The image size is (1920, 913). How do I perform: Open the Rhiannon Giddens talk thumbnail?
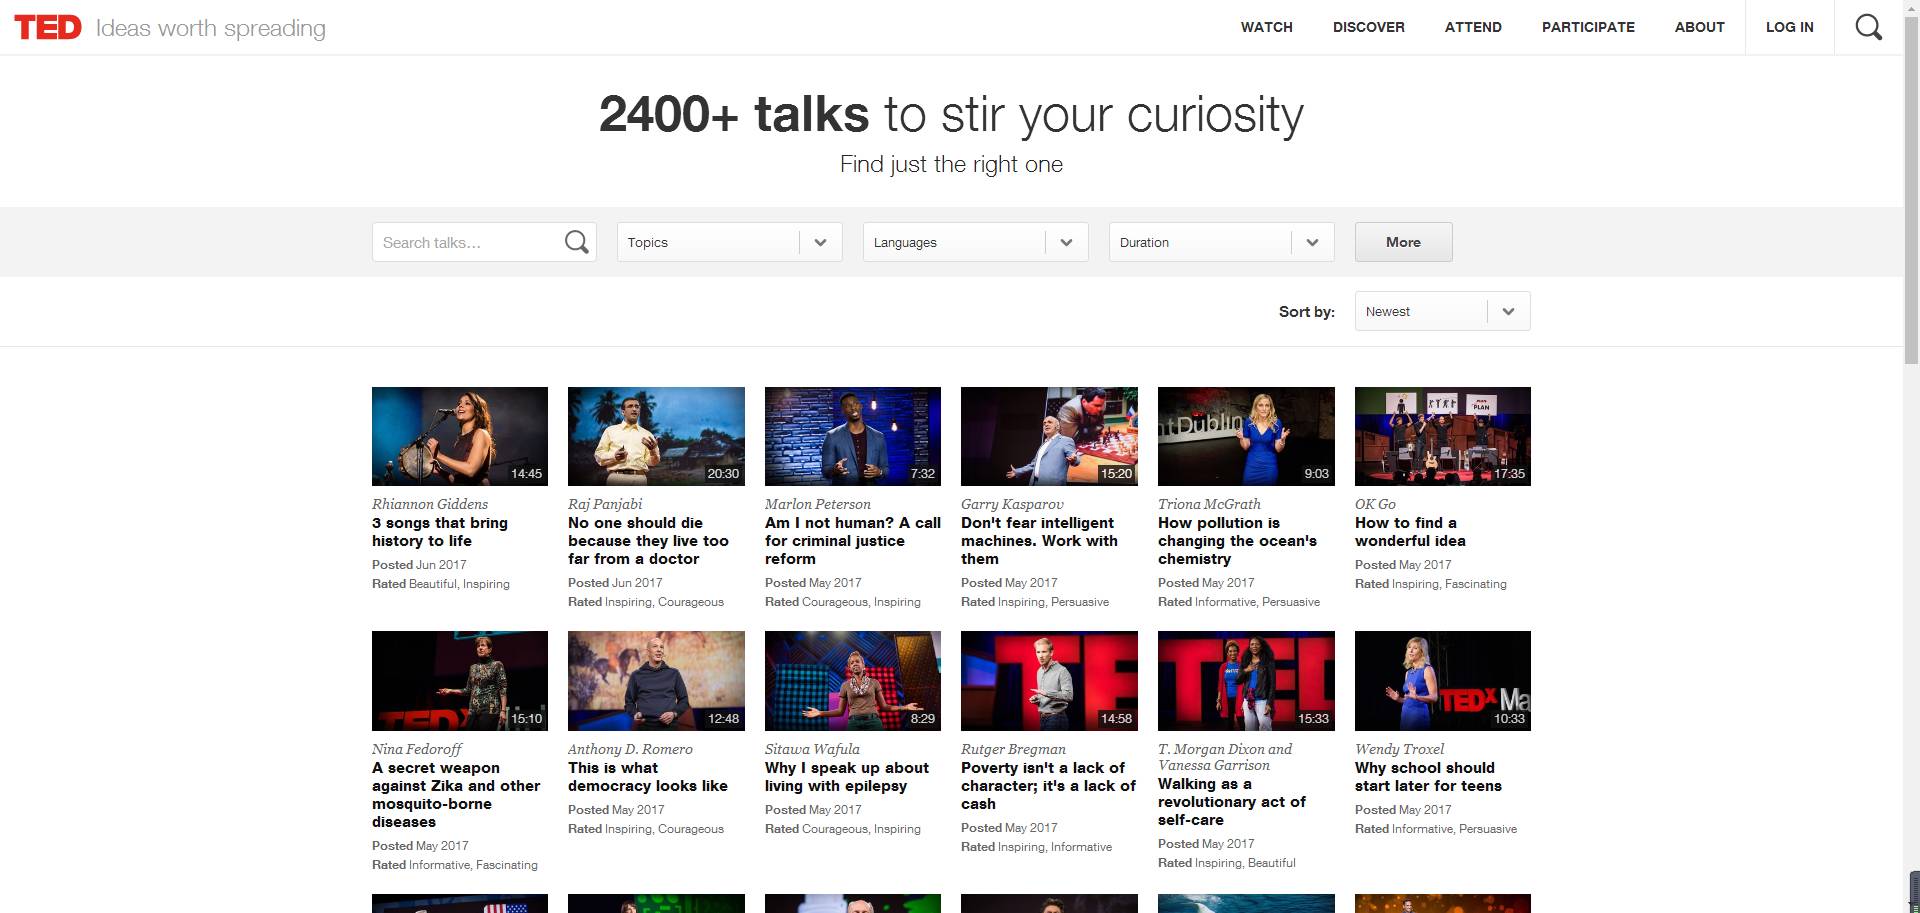459,436
